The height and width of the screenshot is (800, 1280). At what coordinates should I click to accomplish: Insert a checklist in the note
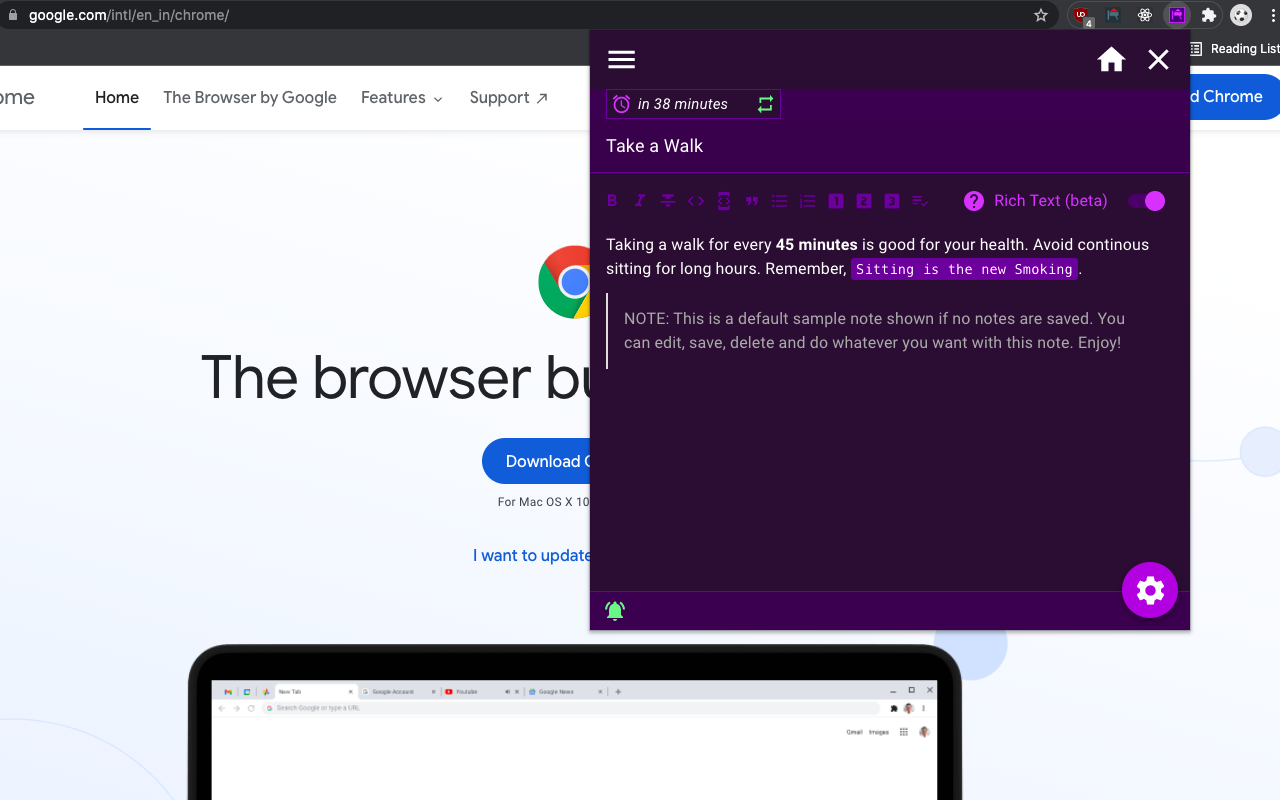pos(920,201)
